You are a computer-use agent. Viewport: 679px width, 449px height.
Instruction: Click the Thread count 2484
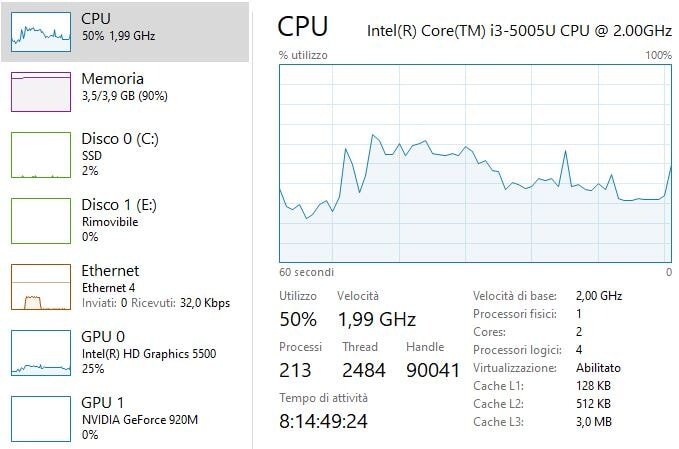click(x=363, y=370)
